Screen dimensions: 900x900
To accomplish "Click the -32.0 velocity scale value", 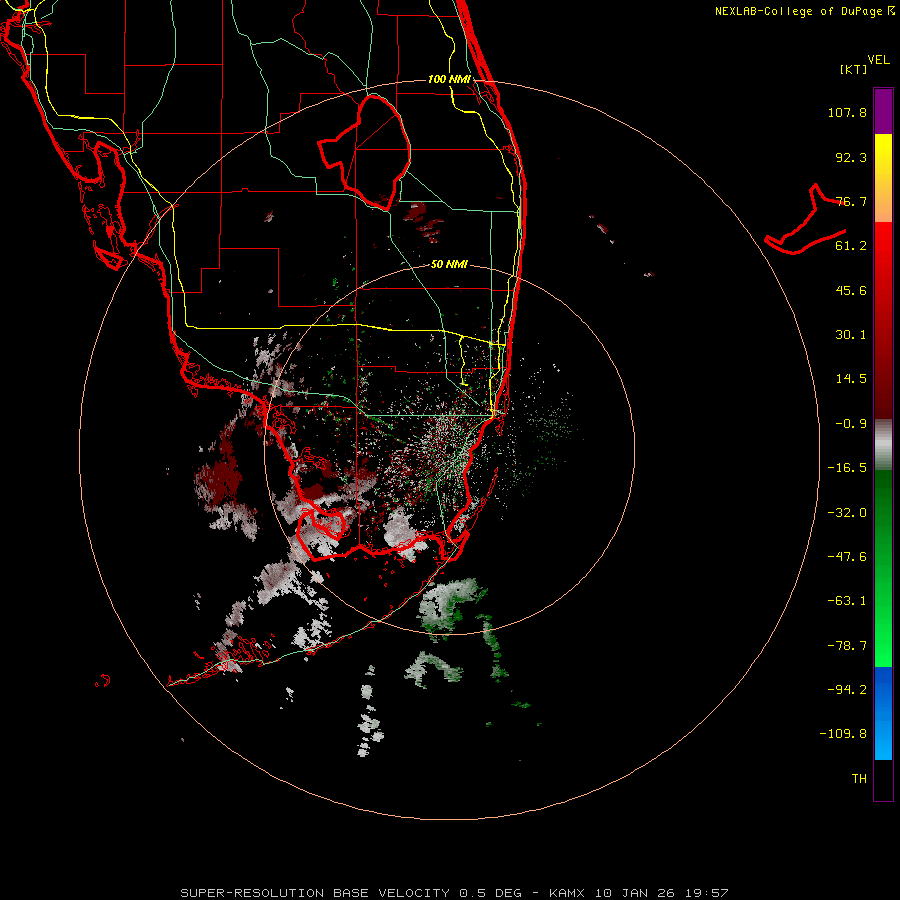I will (x=847, y=513).
